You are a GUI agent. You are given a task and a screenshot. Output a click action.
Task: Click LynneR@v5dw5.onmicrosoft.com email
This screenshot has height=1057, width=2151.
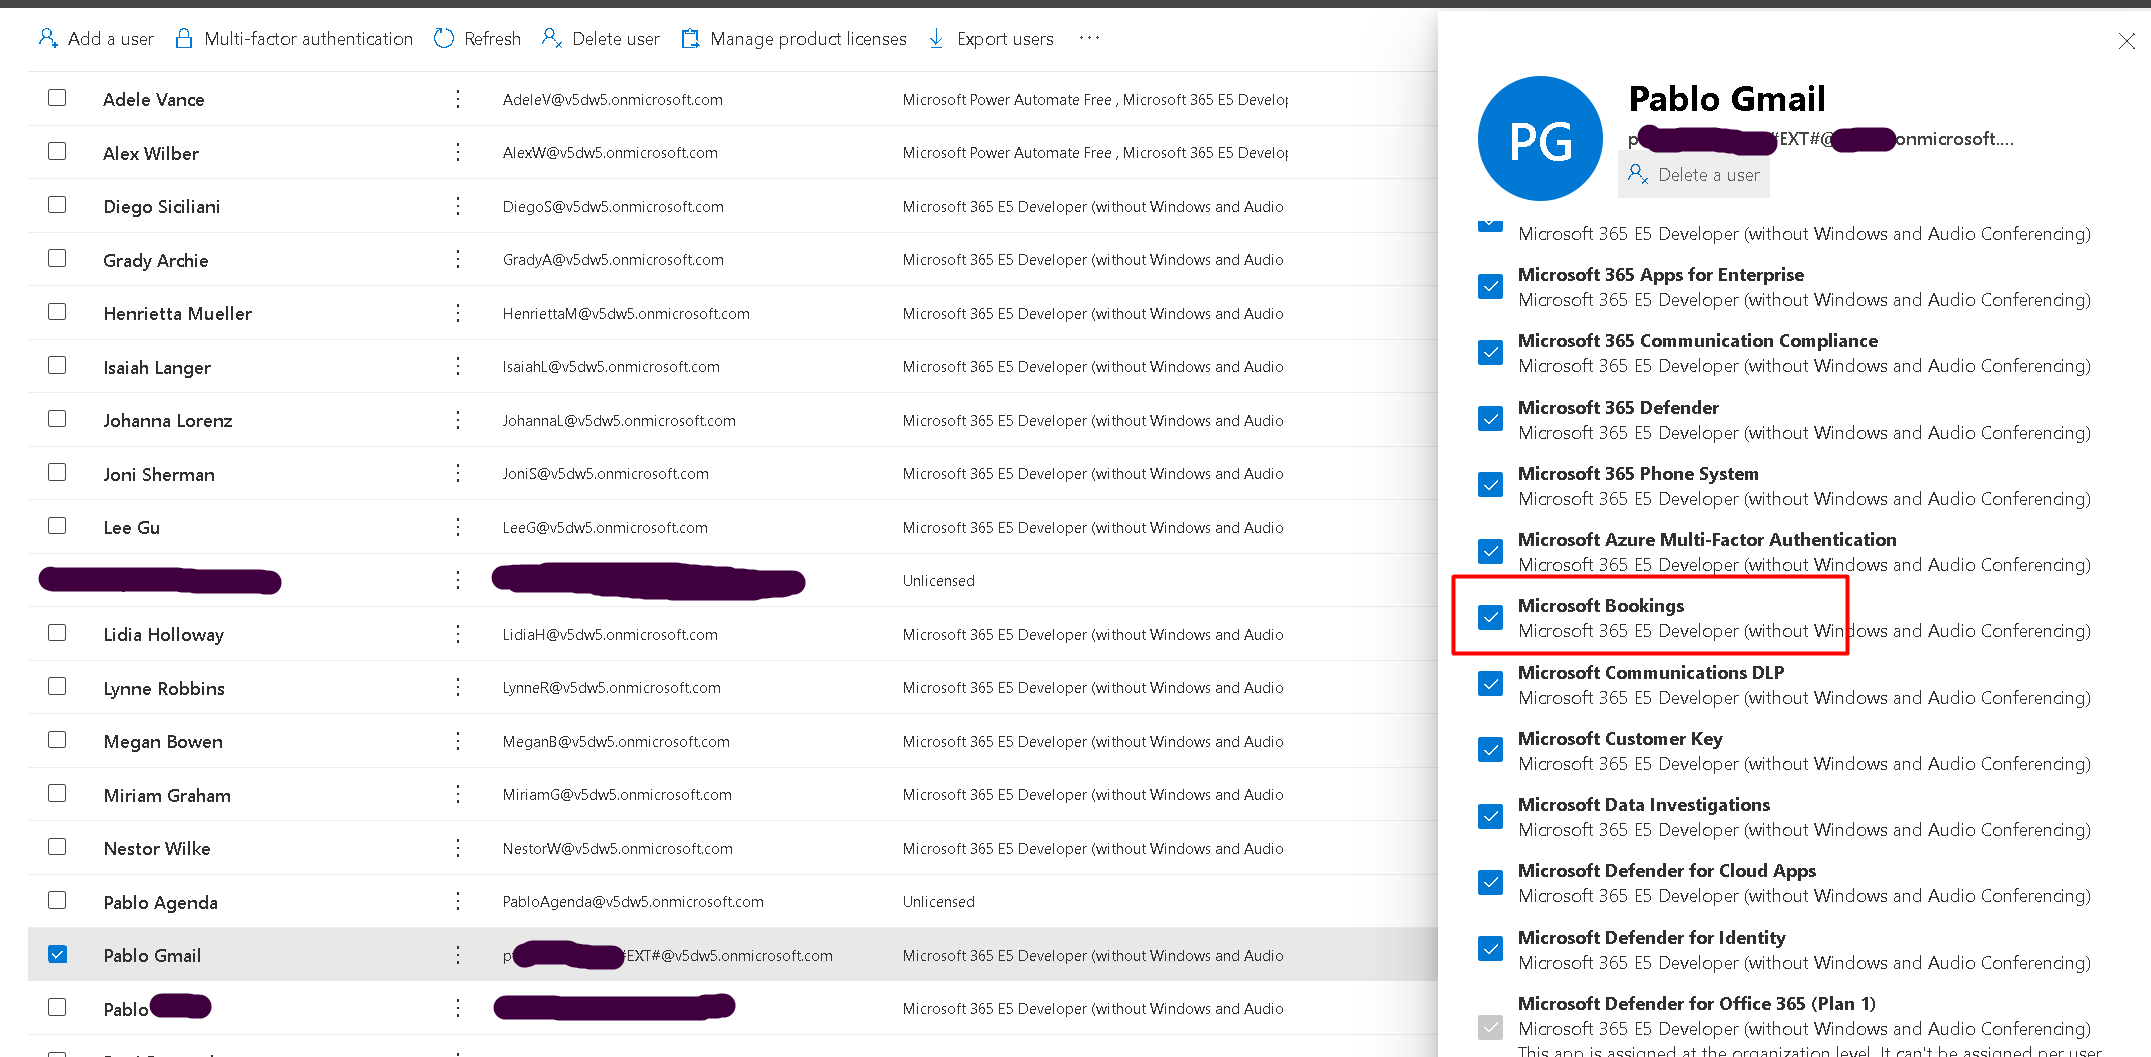coord(611,687)
